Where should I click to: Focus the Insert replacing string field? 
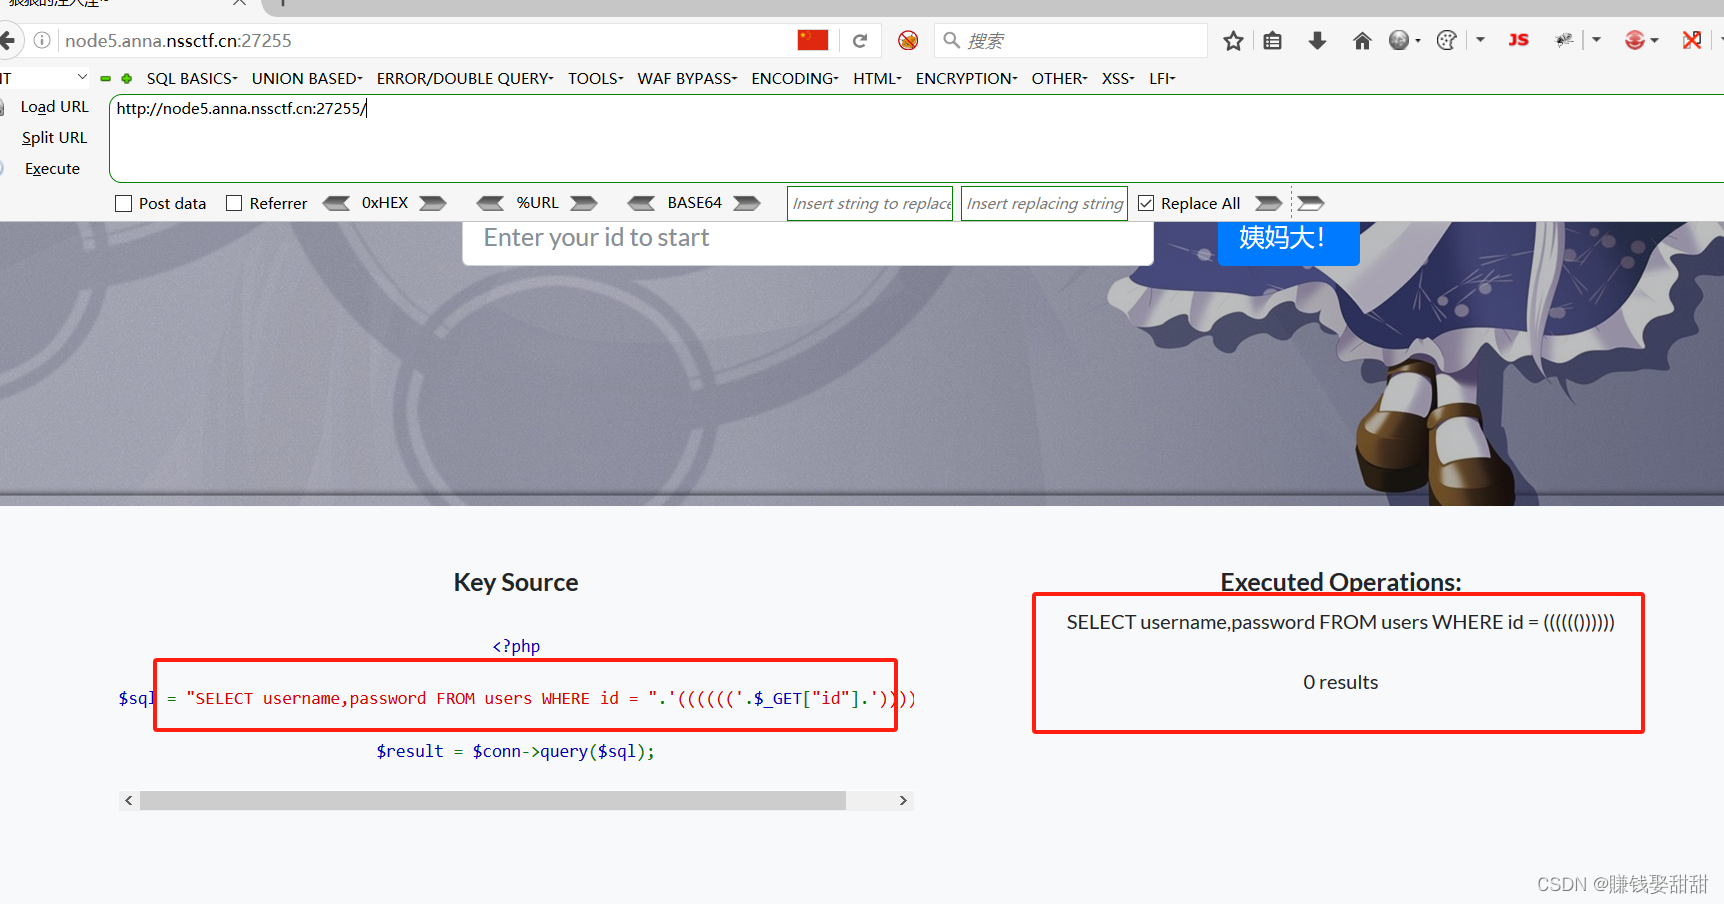coord(1044,203)
